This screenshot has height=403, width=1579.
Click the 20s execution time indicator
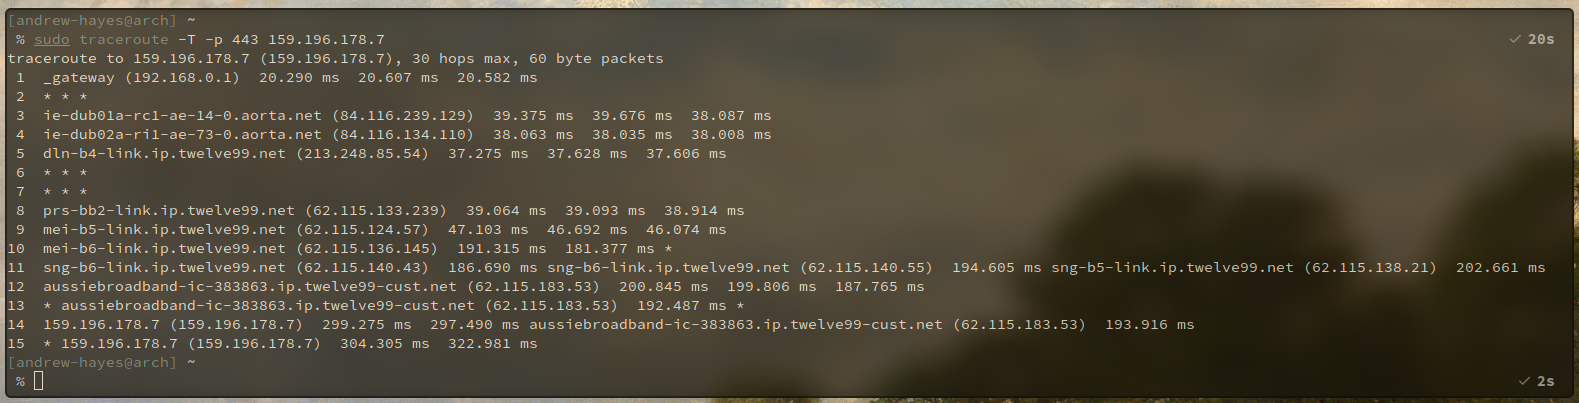tap(1541, 39)
